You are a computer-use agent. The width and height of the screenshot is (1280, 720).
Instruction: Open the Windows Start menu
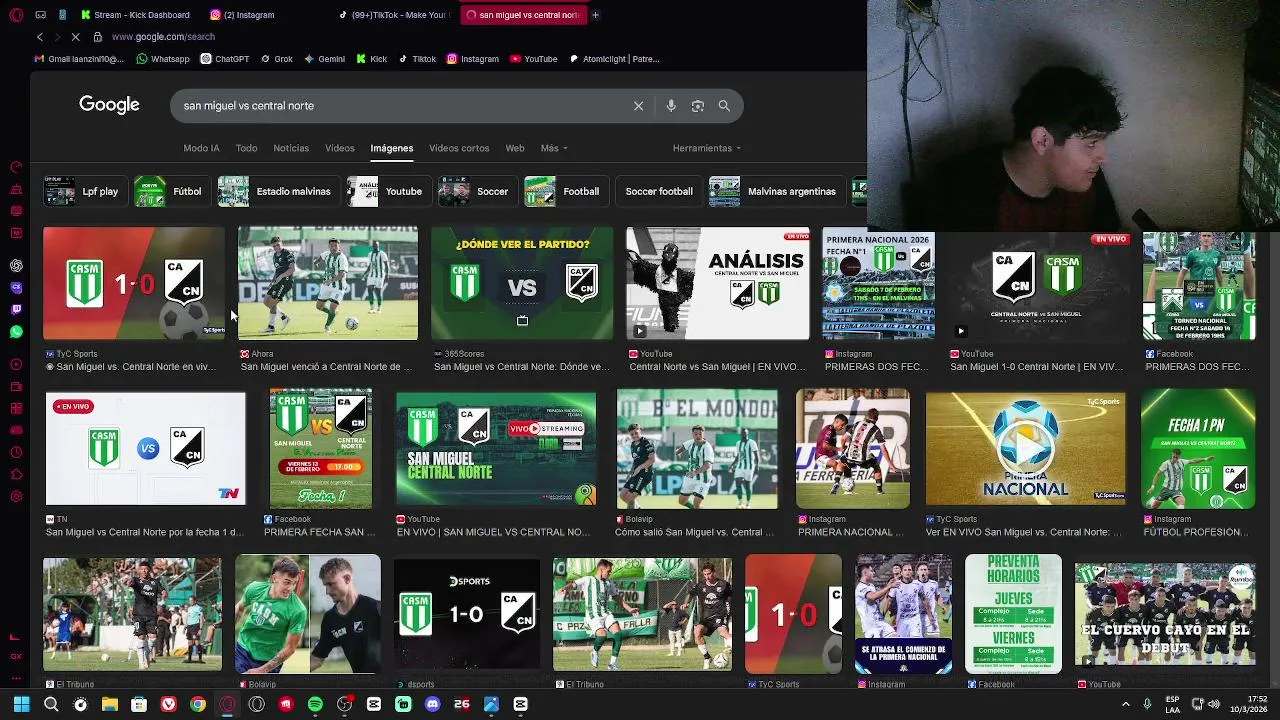(x=21, y=704)
